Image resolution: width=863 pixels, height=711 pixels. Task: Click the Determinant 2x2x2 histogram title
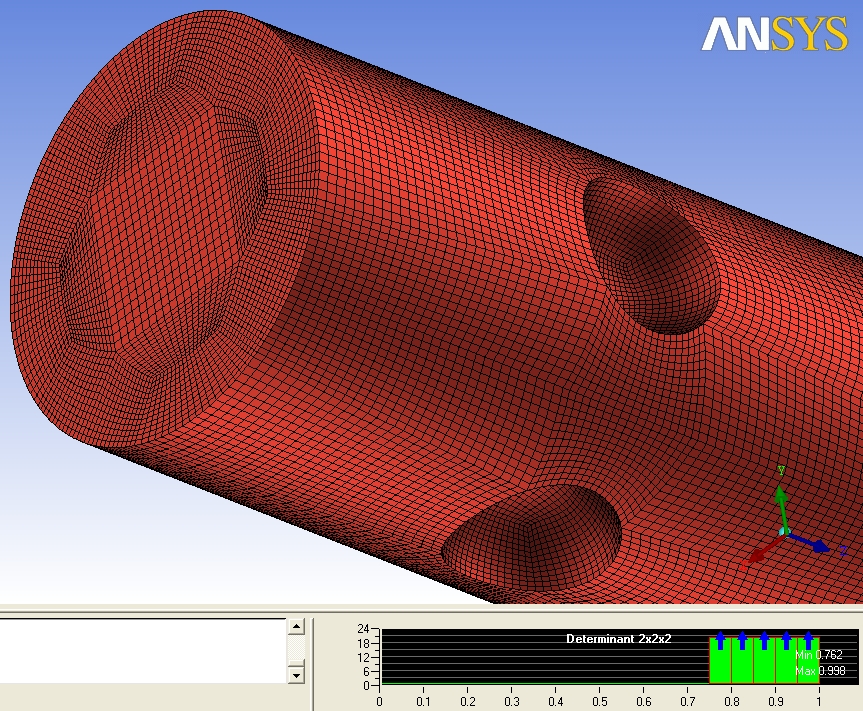(619, 638)
